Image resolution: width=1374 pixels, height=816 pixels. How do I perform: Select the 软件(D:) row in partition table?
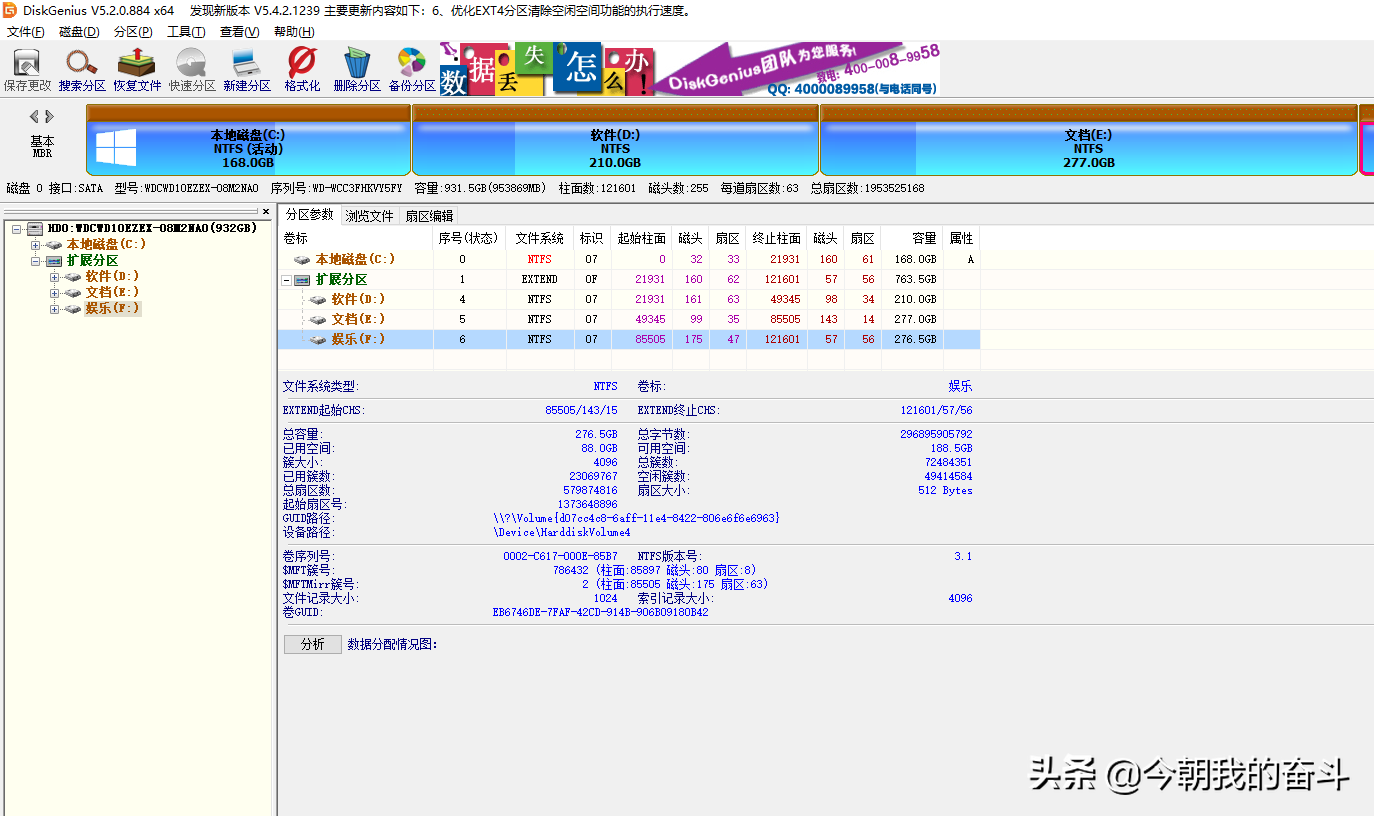(x=629, y=299)
